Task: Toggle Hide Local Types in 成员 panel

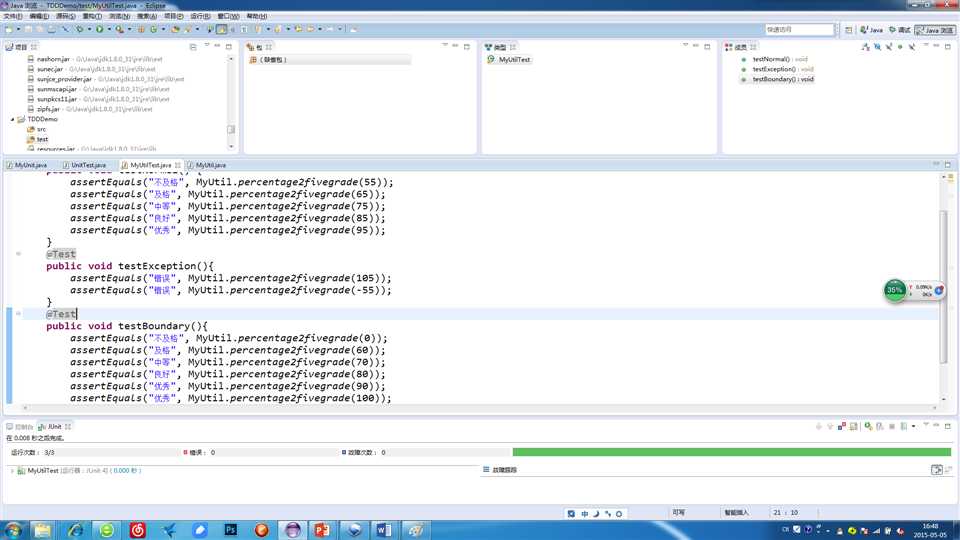Action: (912, 47)
